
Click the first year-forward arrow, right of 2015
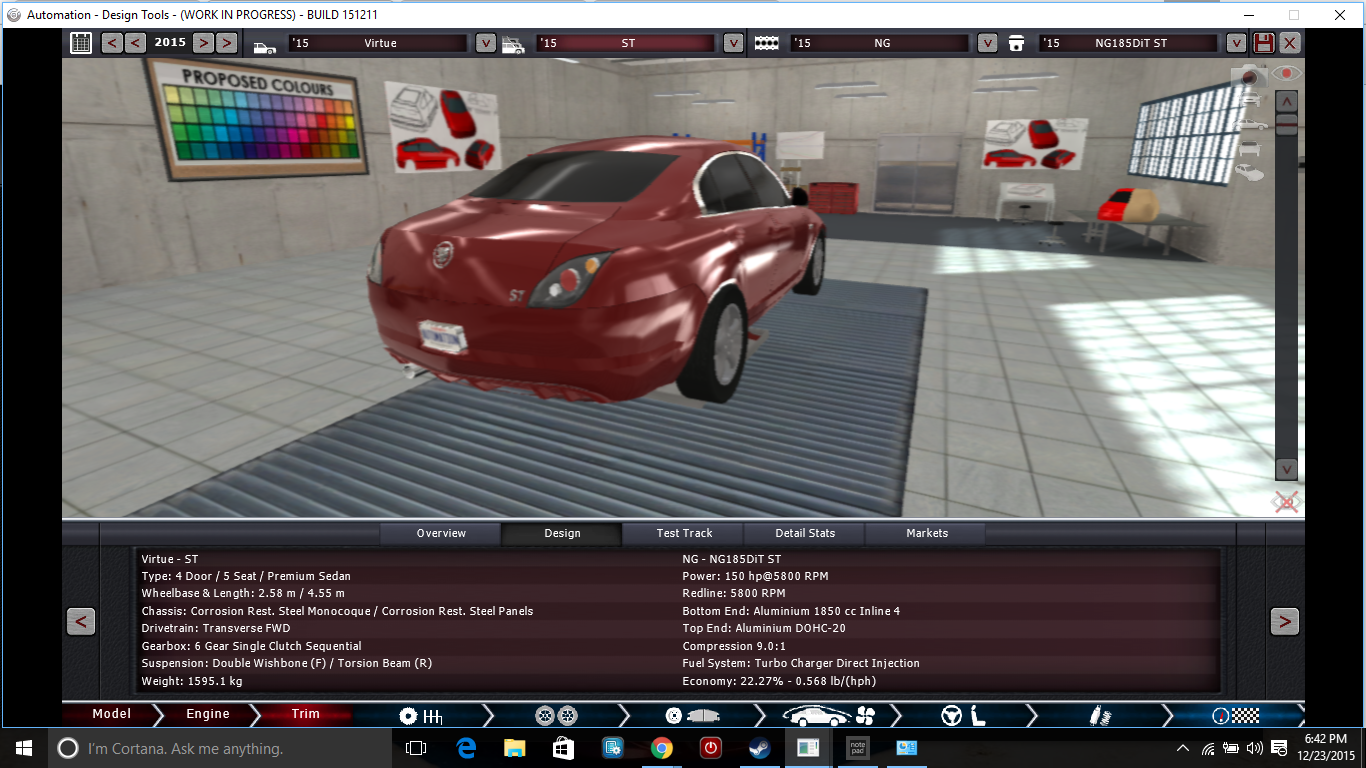pyautogui.click(x=203, y=43)
